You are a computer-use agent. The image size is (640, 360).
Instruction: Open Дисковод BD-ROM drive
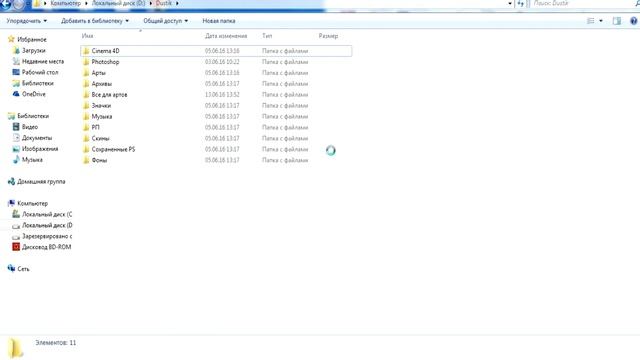click(x=47, y=247)
